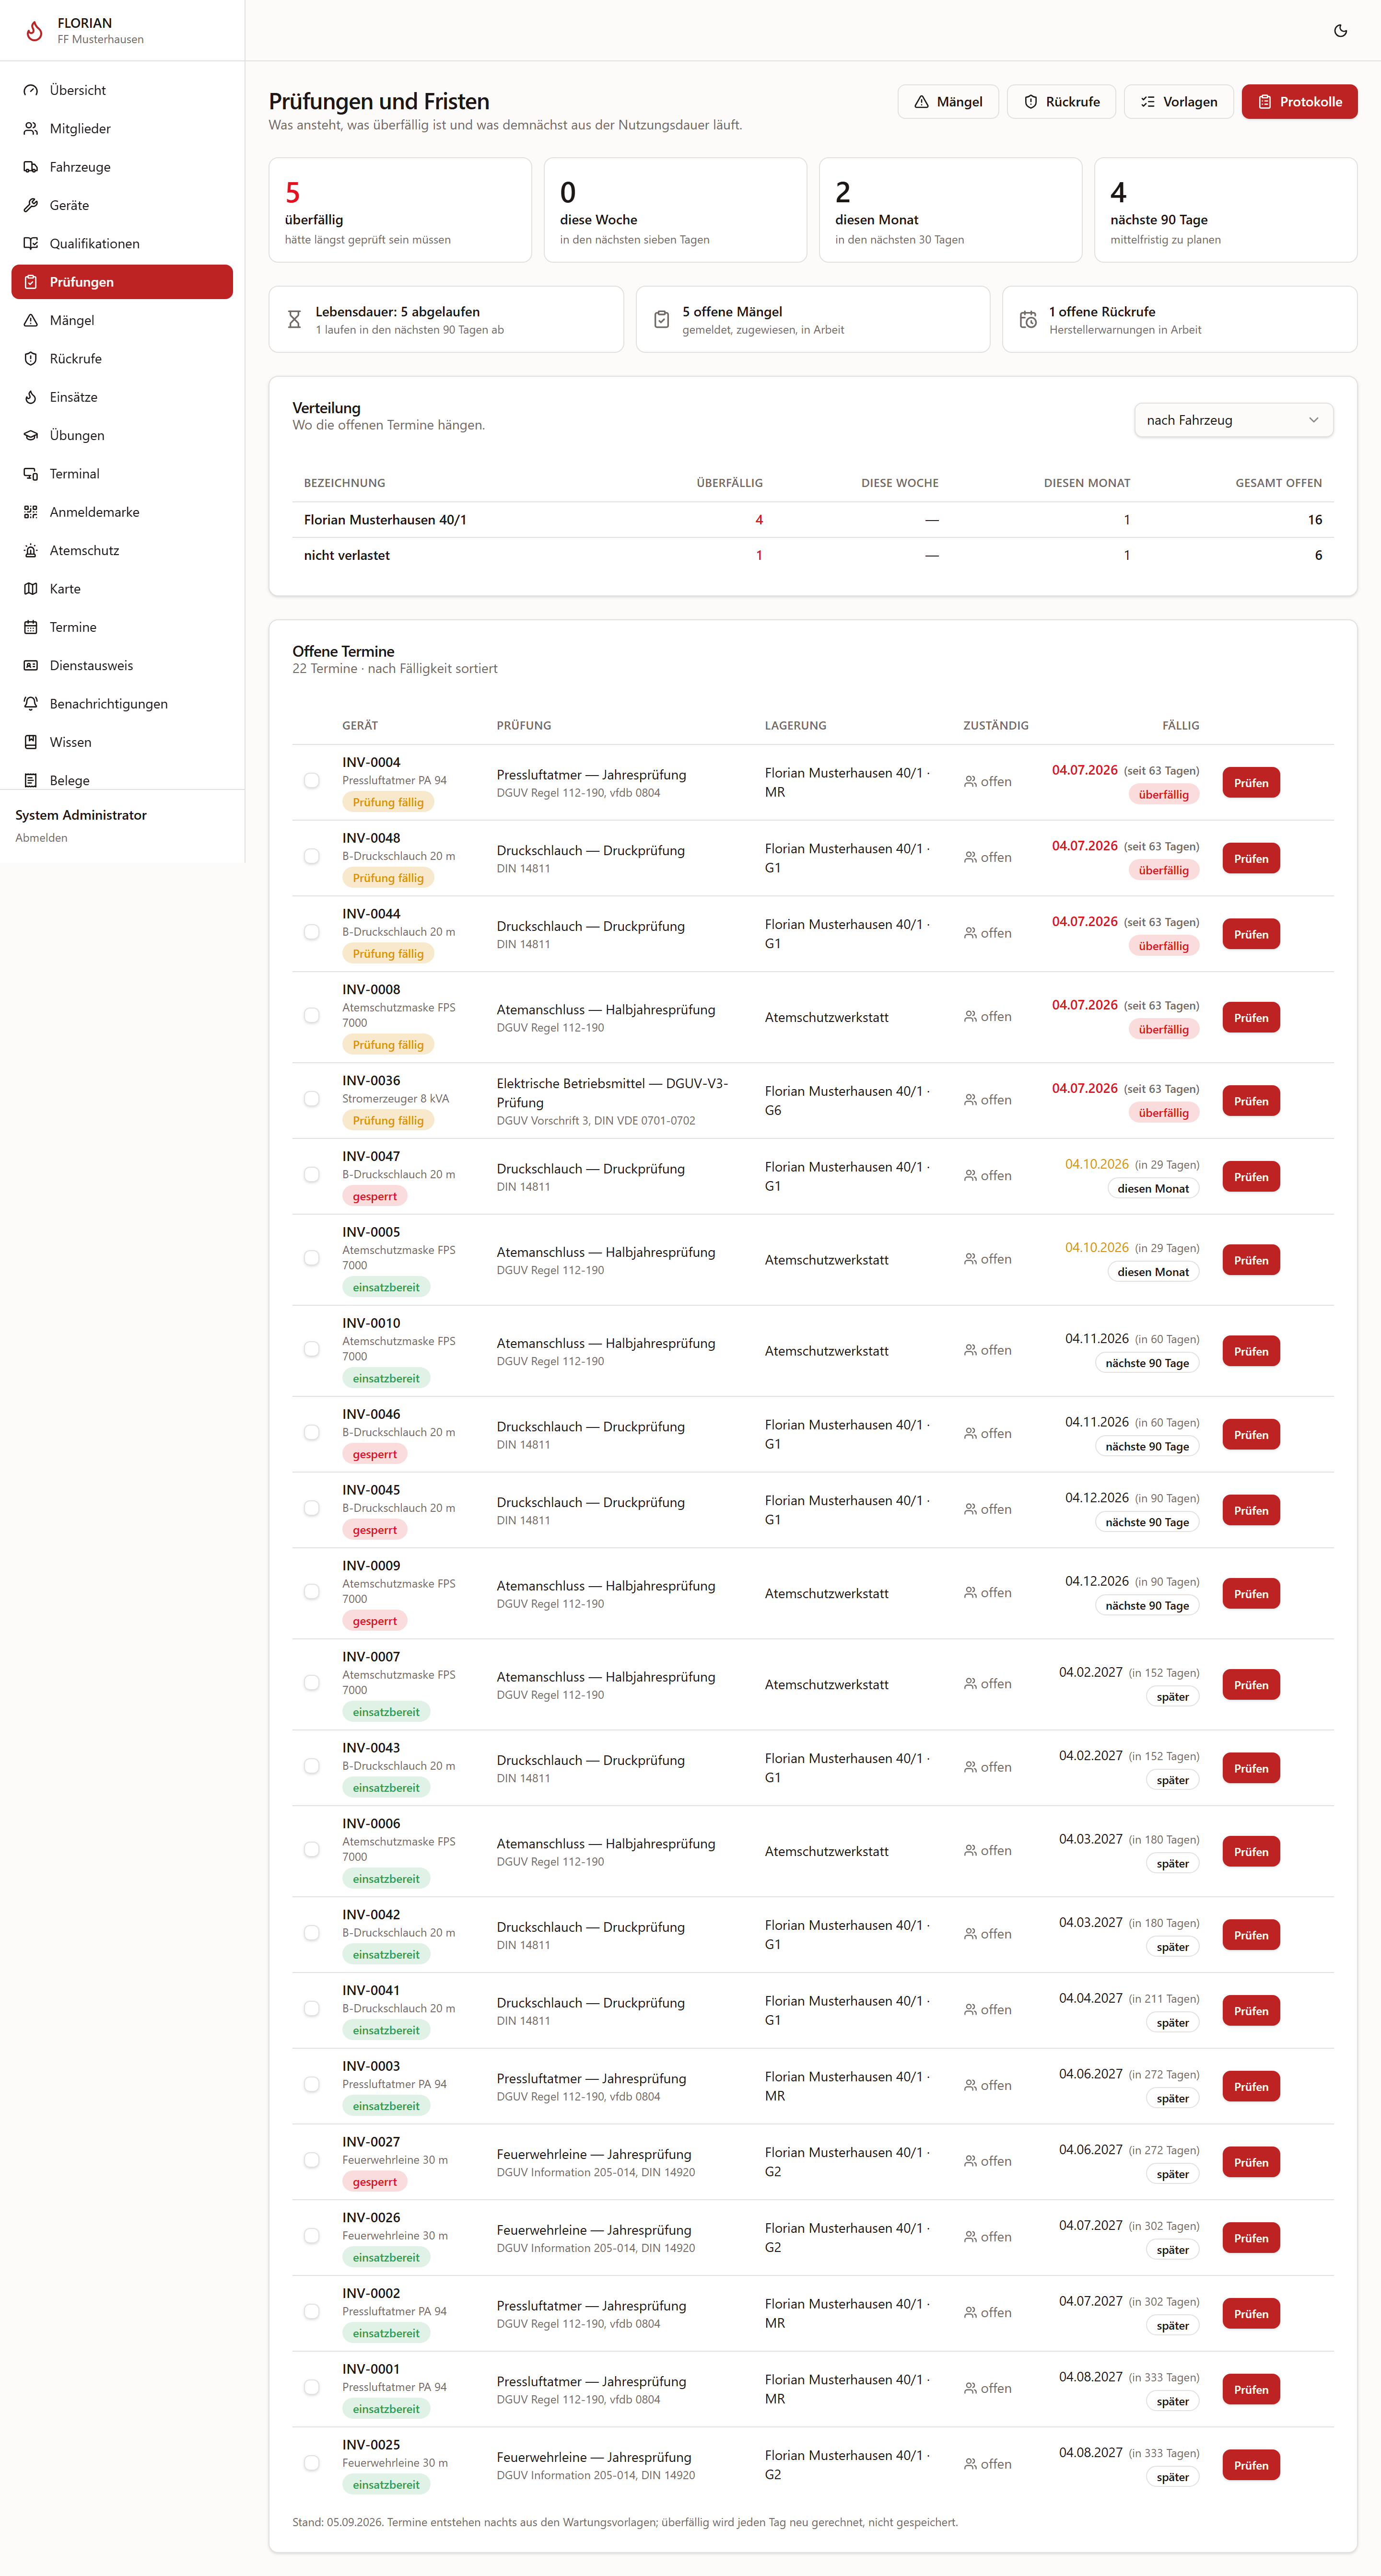Click the Atemschutz icon in sidebar

click(31, 551)
